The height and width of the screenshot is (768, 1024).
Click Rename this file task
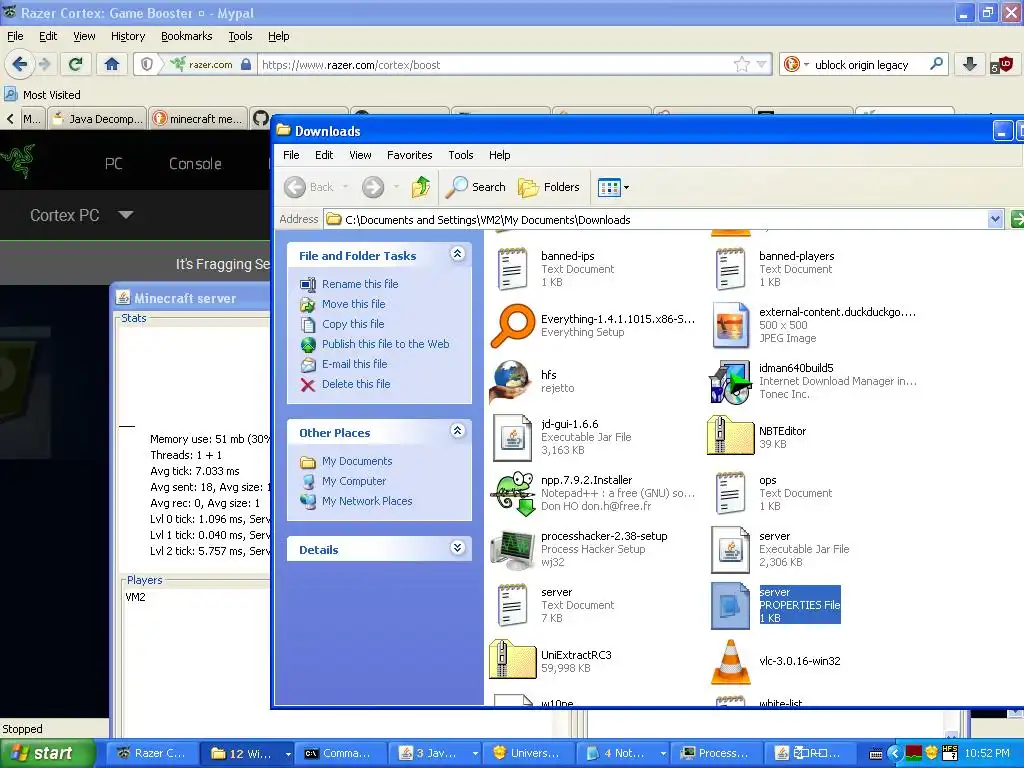pyautogui.click(x=360, y=284)
